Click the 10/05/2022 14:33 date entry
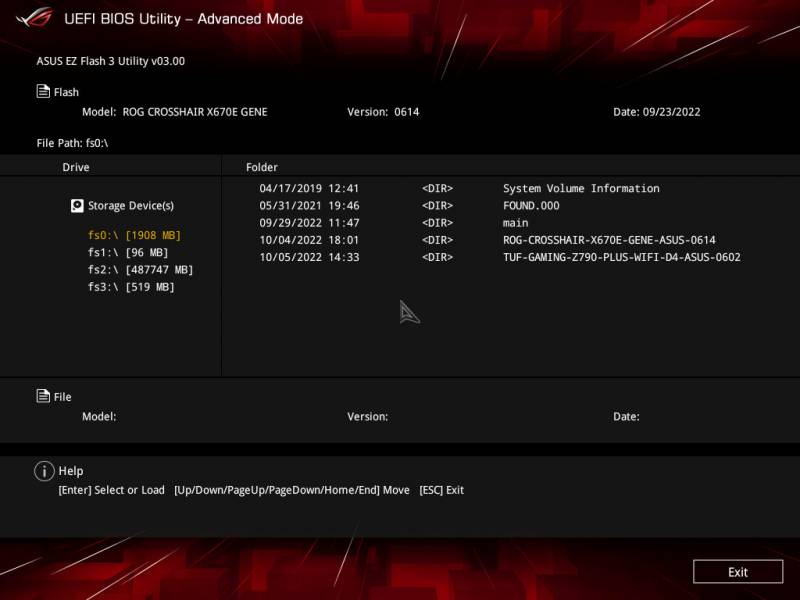The width and height of the screenshot is (800, 600). coord(309,257)
